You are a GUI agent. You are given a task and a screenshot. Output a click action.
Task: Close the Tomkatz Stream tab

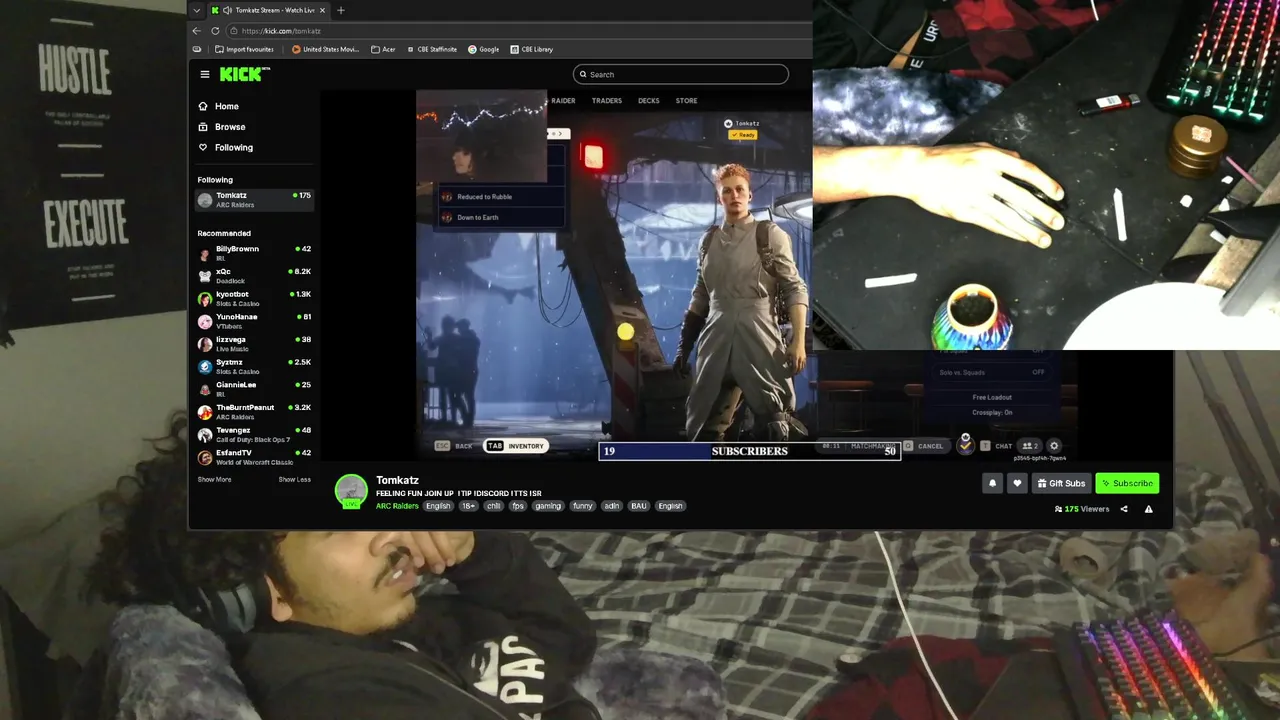point(323,10)
